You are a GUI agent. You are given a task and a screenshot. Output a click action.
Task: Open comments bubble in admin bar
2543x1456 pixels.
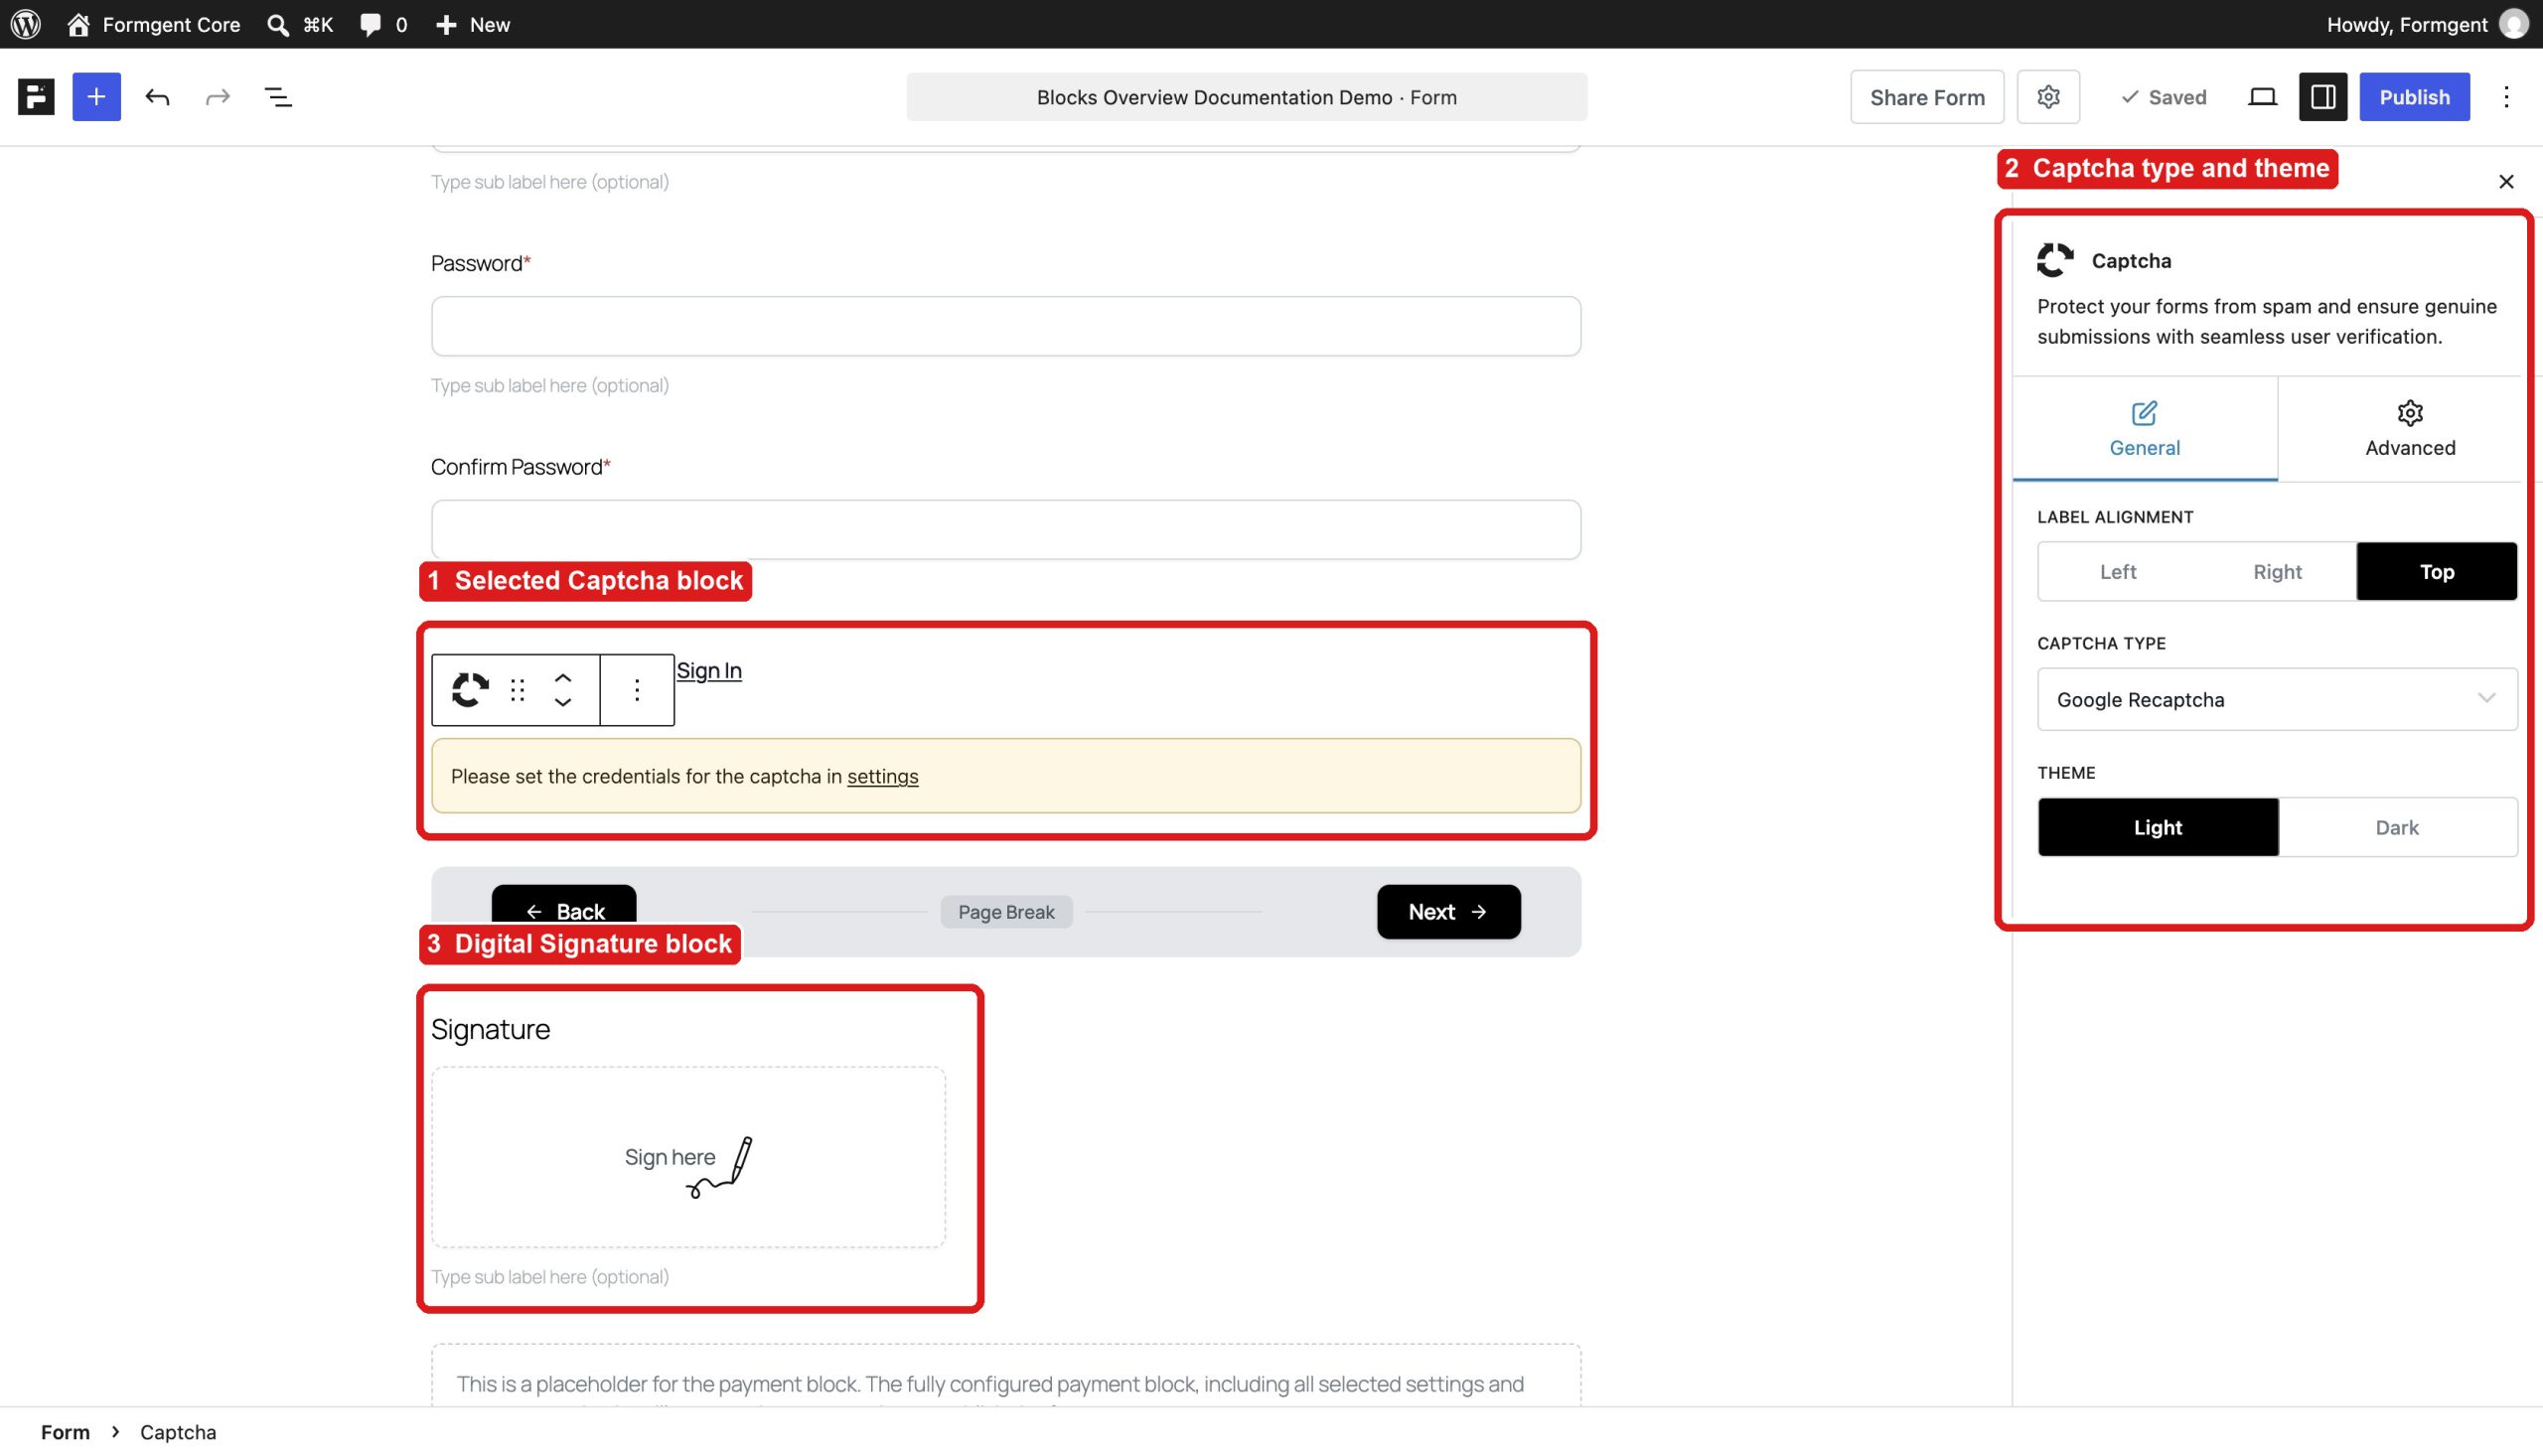(383, 24)
